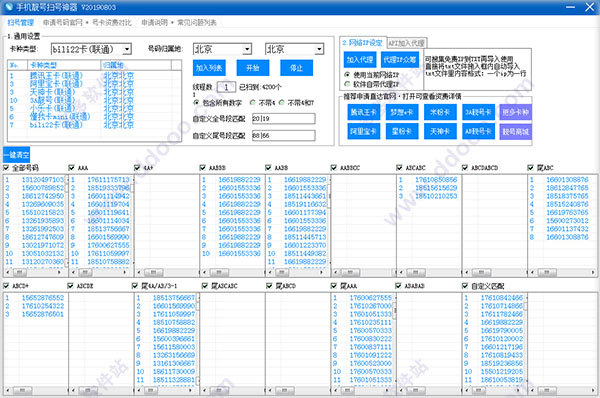Click the 自定义全号段匹配 input field
600x398 pixels.
point(284,119)
